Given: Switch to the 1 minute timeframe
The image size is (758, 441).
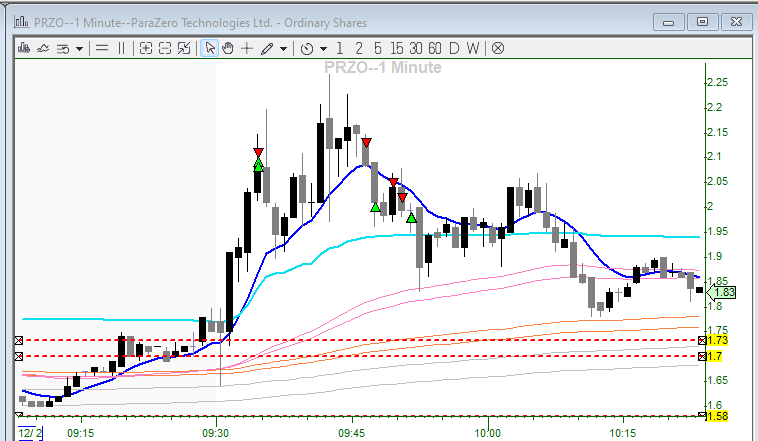Looking at the screenshot, I should pos(340,48).
